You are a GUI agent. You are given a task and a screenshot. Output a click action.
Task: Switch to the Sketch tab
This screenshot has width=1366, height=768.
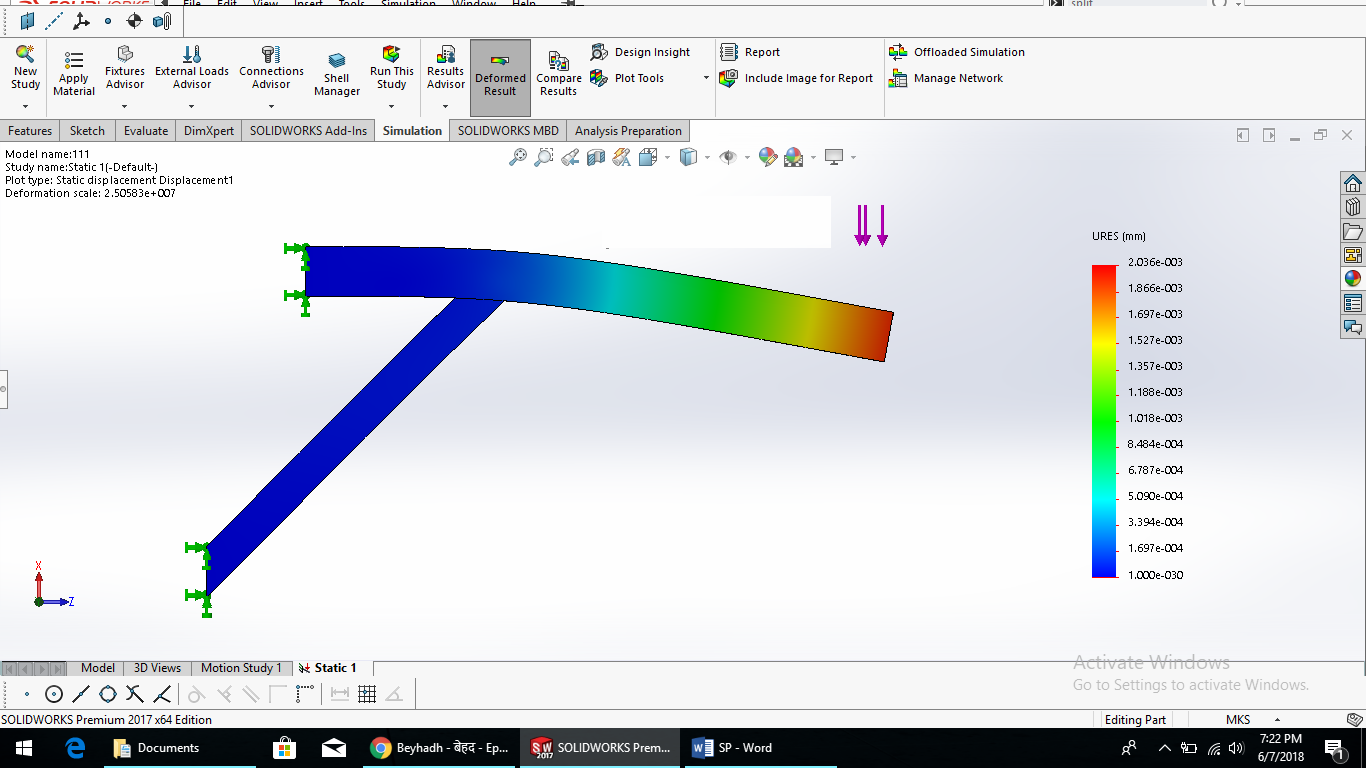pyautogui.click(x=87, y=131)
